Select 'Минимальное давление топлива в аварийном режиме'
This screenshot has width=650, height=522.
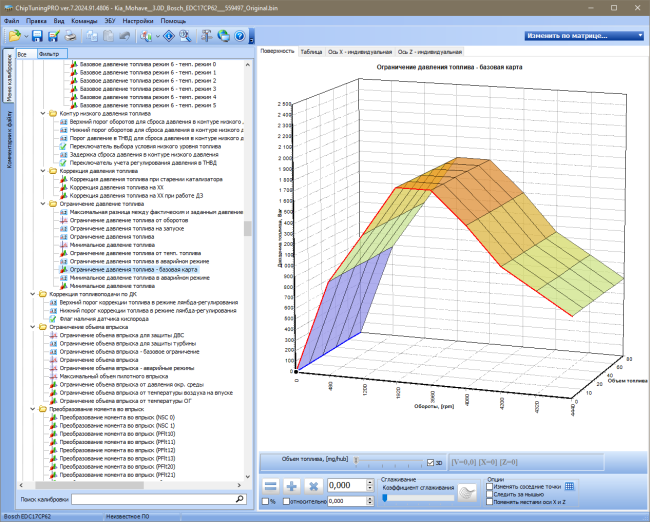pyautogui.click(x=140, y=278)
